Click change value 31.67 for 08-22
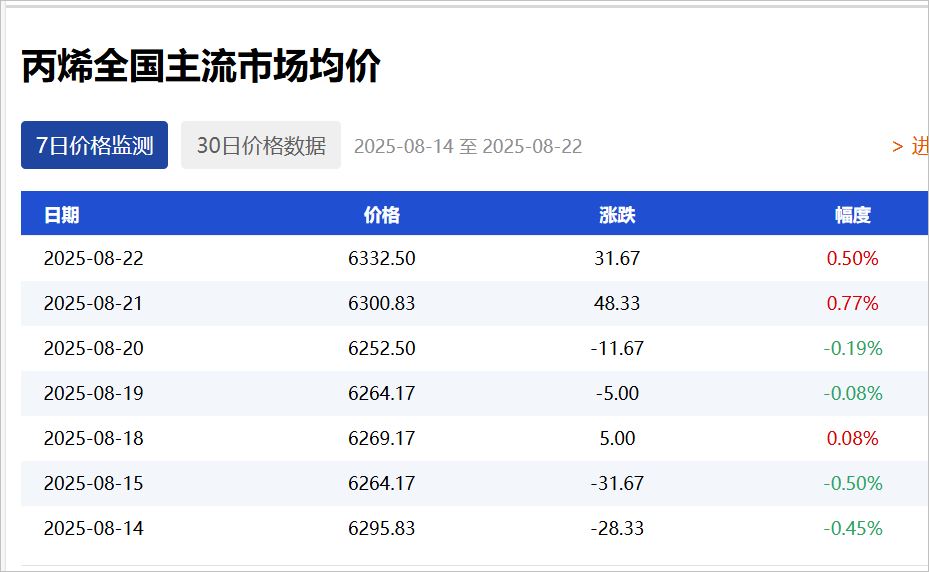Viewport: 929px width, 572px height. click(617, 258)
